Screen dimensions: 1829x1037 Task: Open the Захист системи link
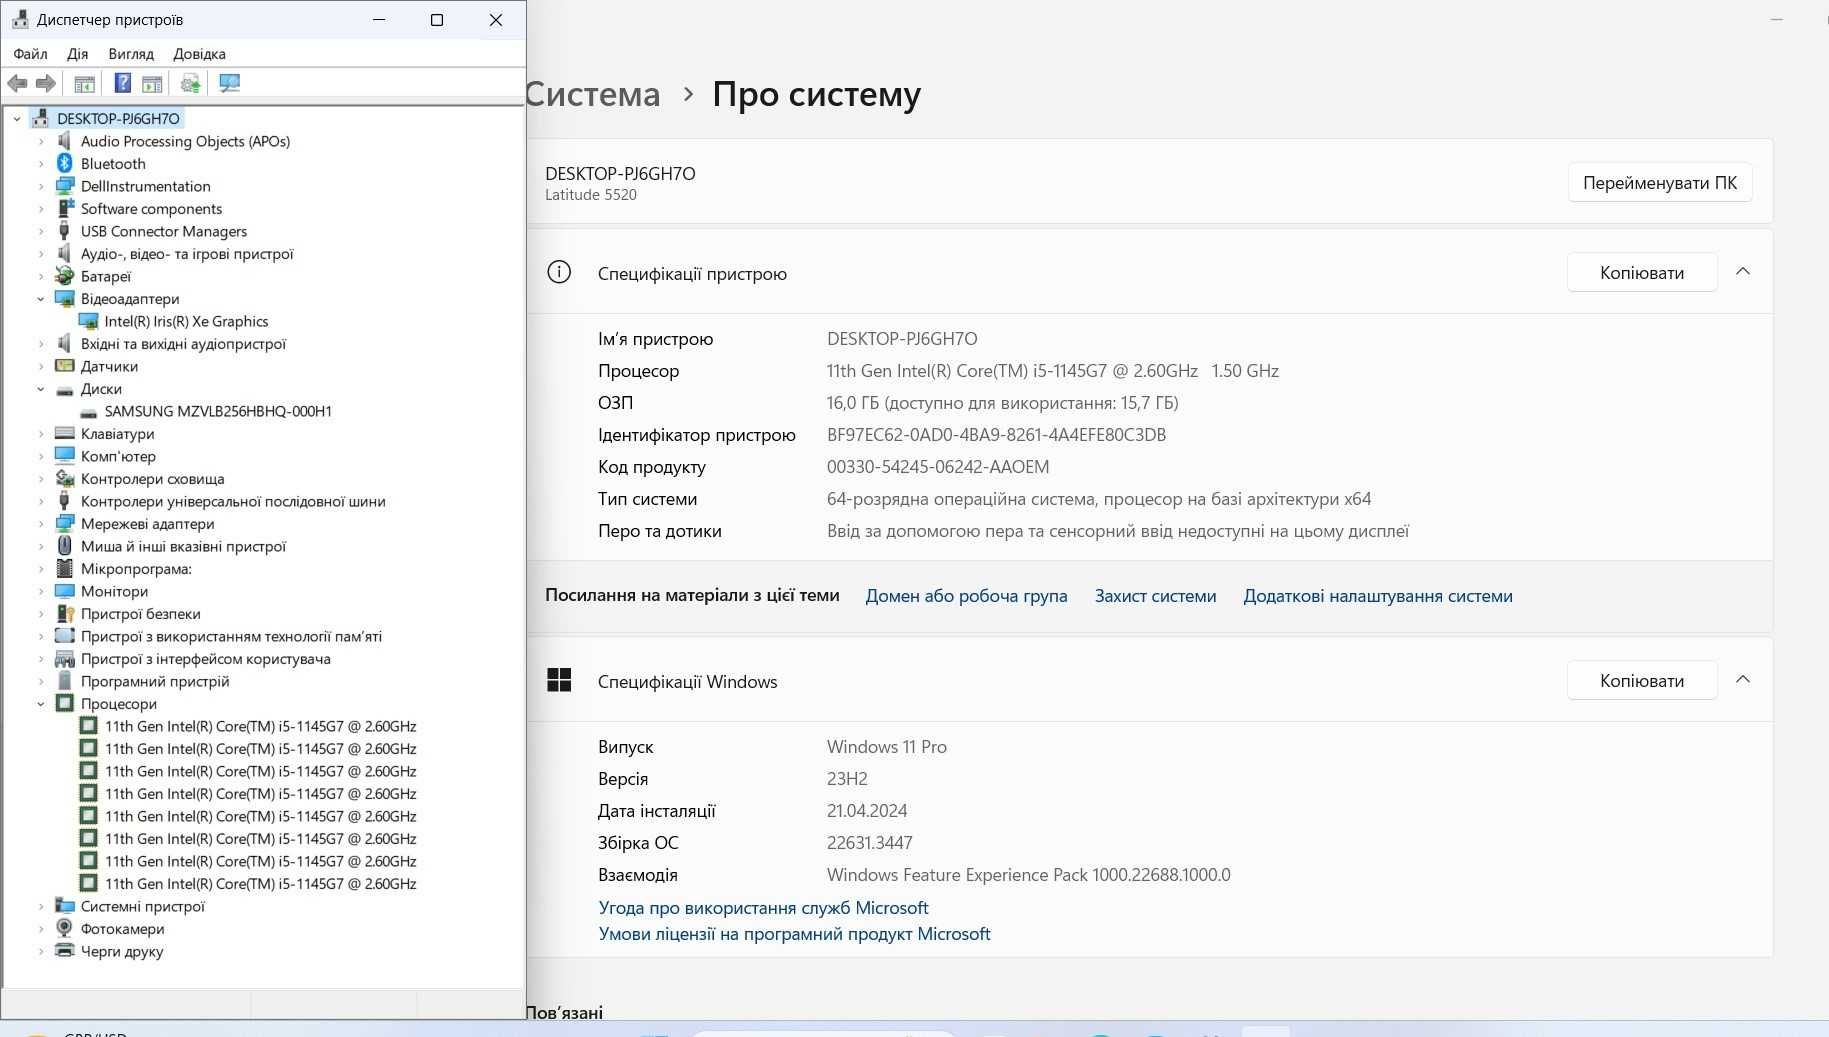click(x=1155, y=596)
